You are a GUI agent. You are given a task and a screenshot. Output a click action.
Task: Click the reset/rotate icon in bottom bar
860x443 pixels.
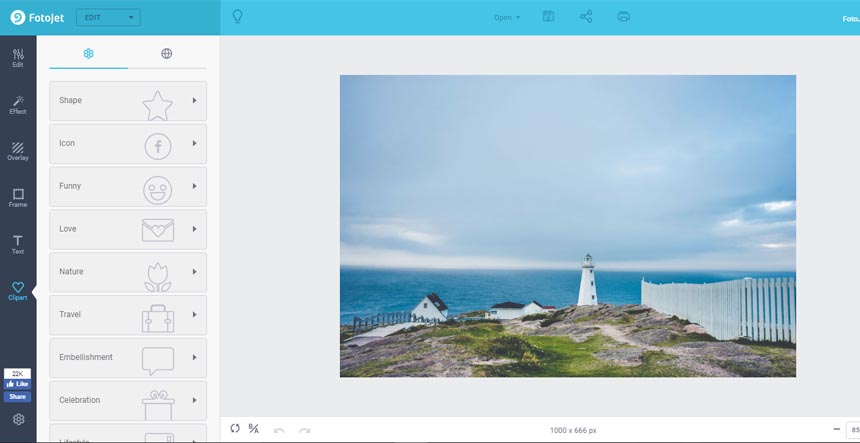pyautogui.click(x=235, y=428)
